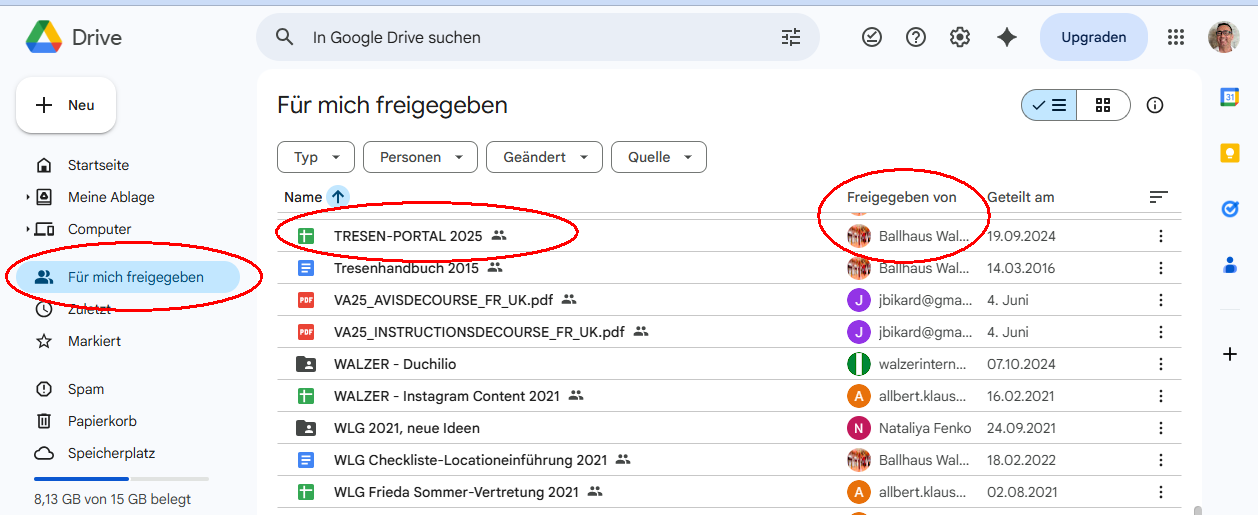Open Google Tasks in side panel
The height and width of the screenshot is (515, 1258).
[x=1230, y=209]
